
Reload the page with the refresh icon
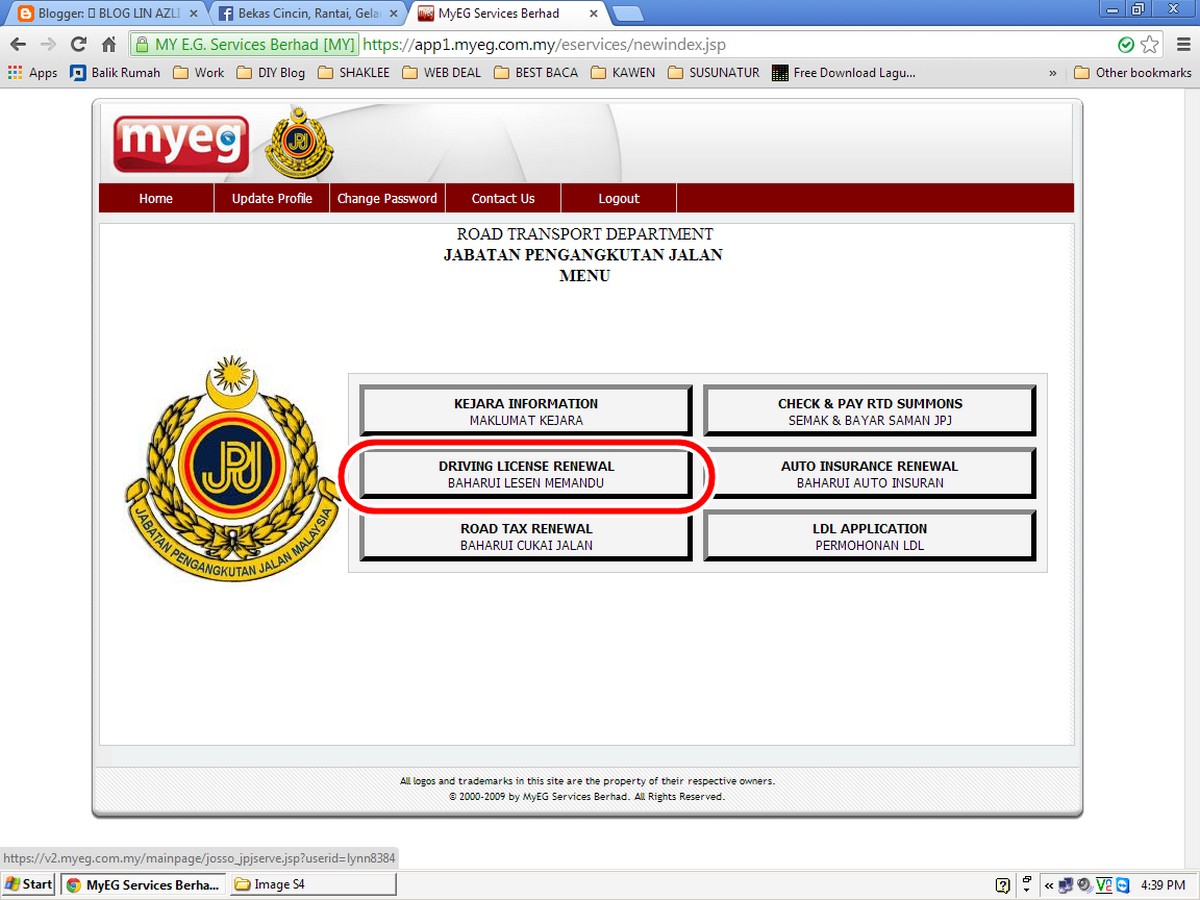coord(78,45)
